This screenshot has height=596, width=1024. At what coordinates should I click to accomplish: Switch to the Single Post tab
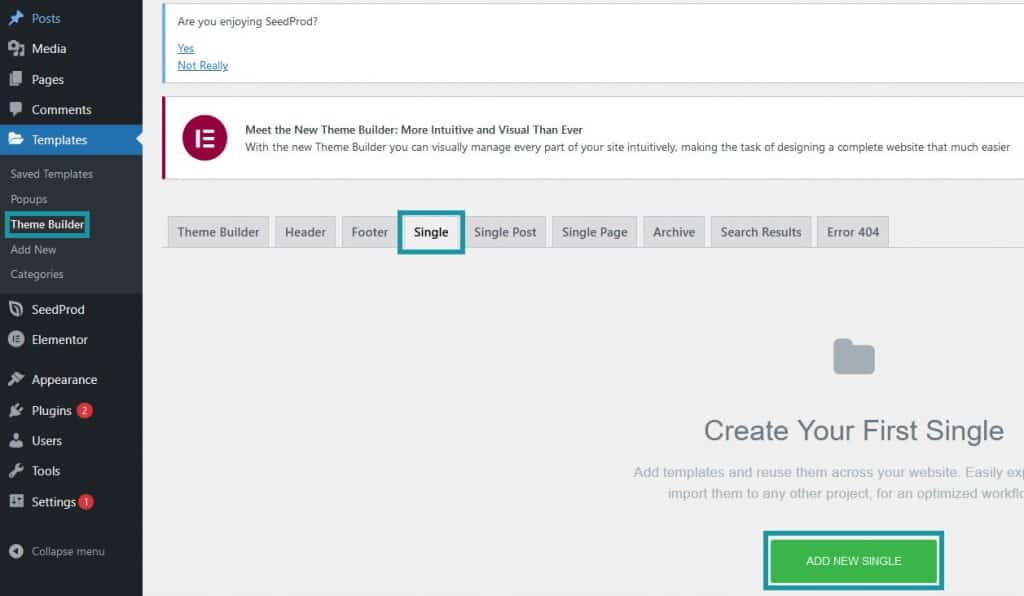tap(506, 231)
